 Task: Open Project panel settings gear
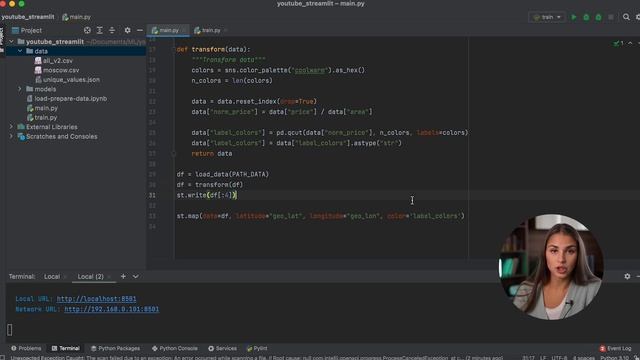(x=127, y=30)
